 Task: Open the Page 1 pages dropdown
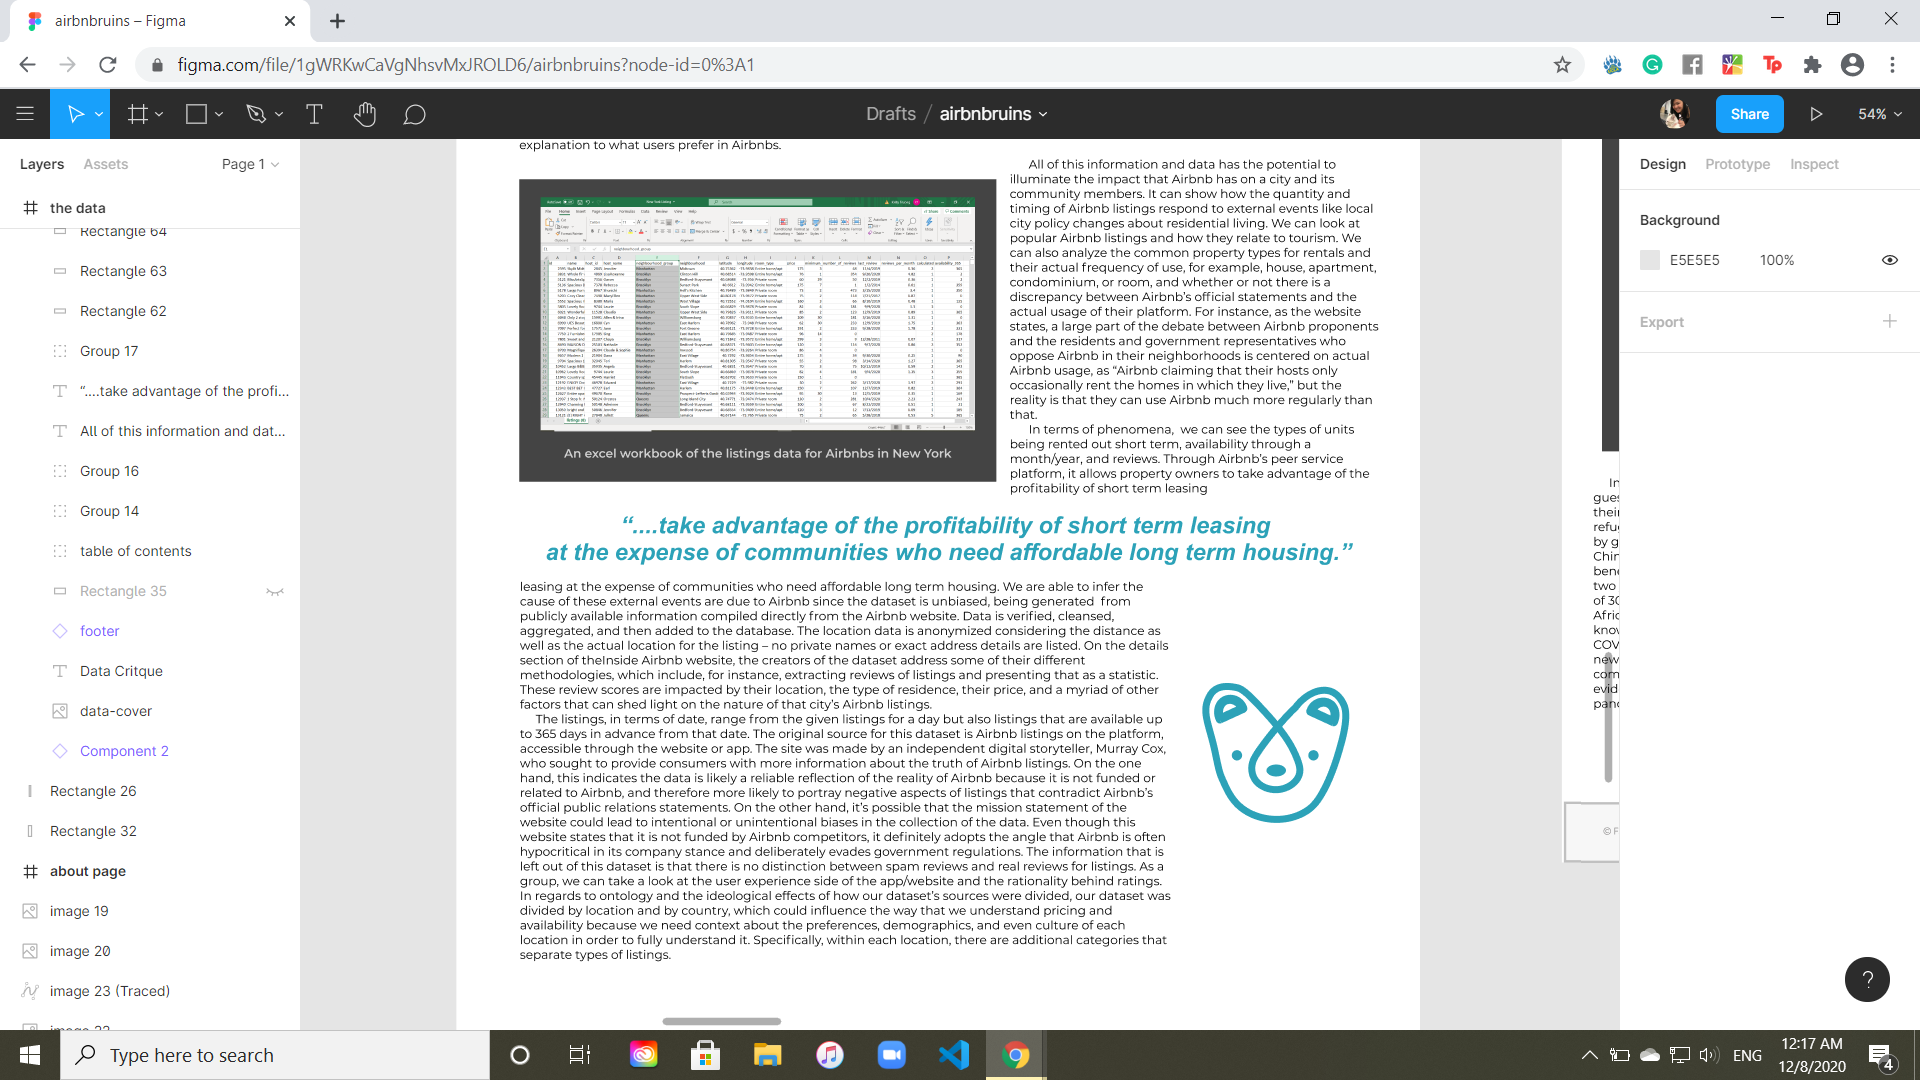click(x=250, y=164)
